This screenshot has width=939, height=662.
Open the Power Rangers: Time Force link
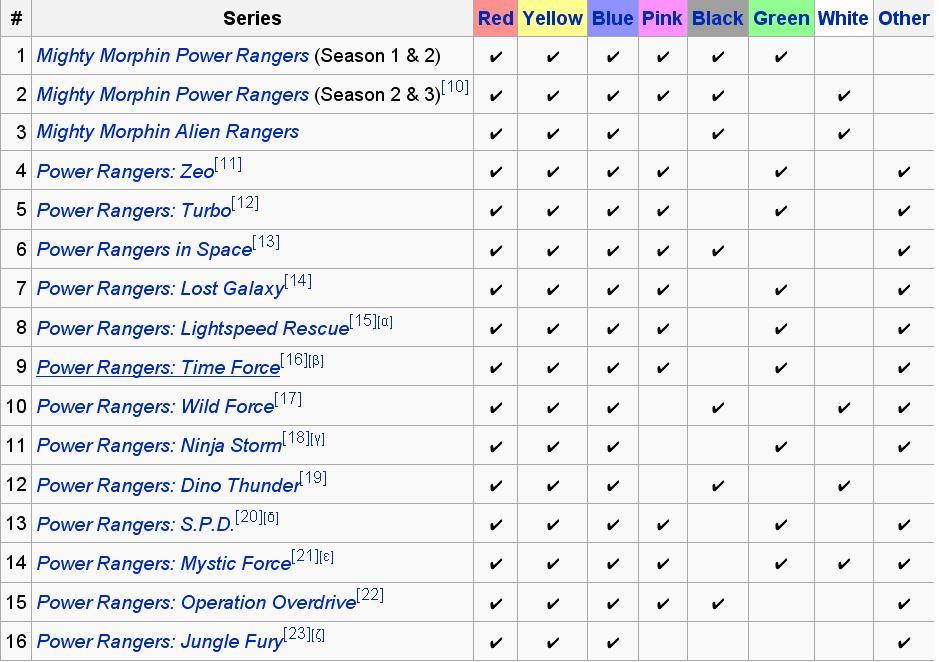pos(158,367)
